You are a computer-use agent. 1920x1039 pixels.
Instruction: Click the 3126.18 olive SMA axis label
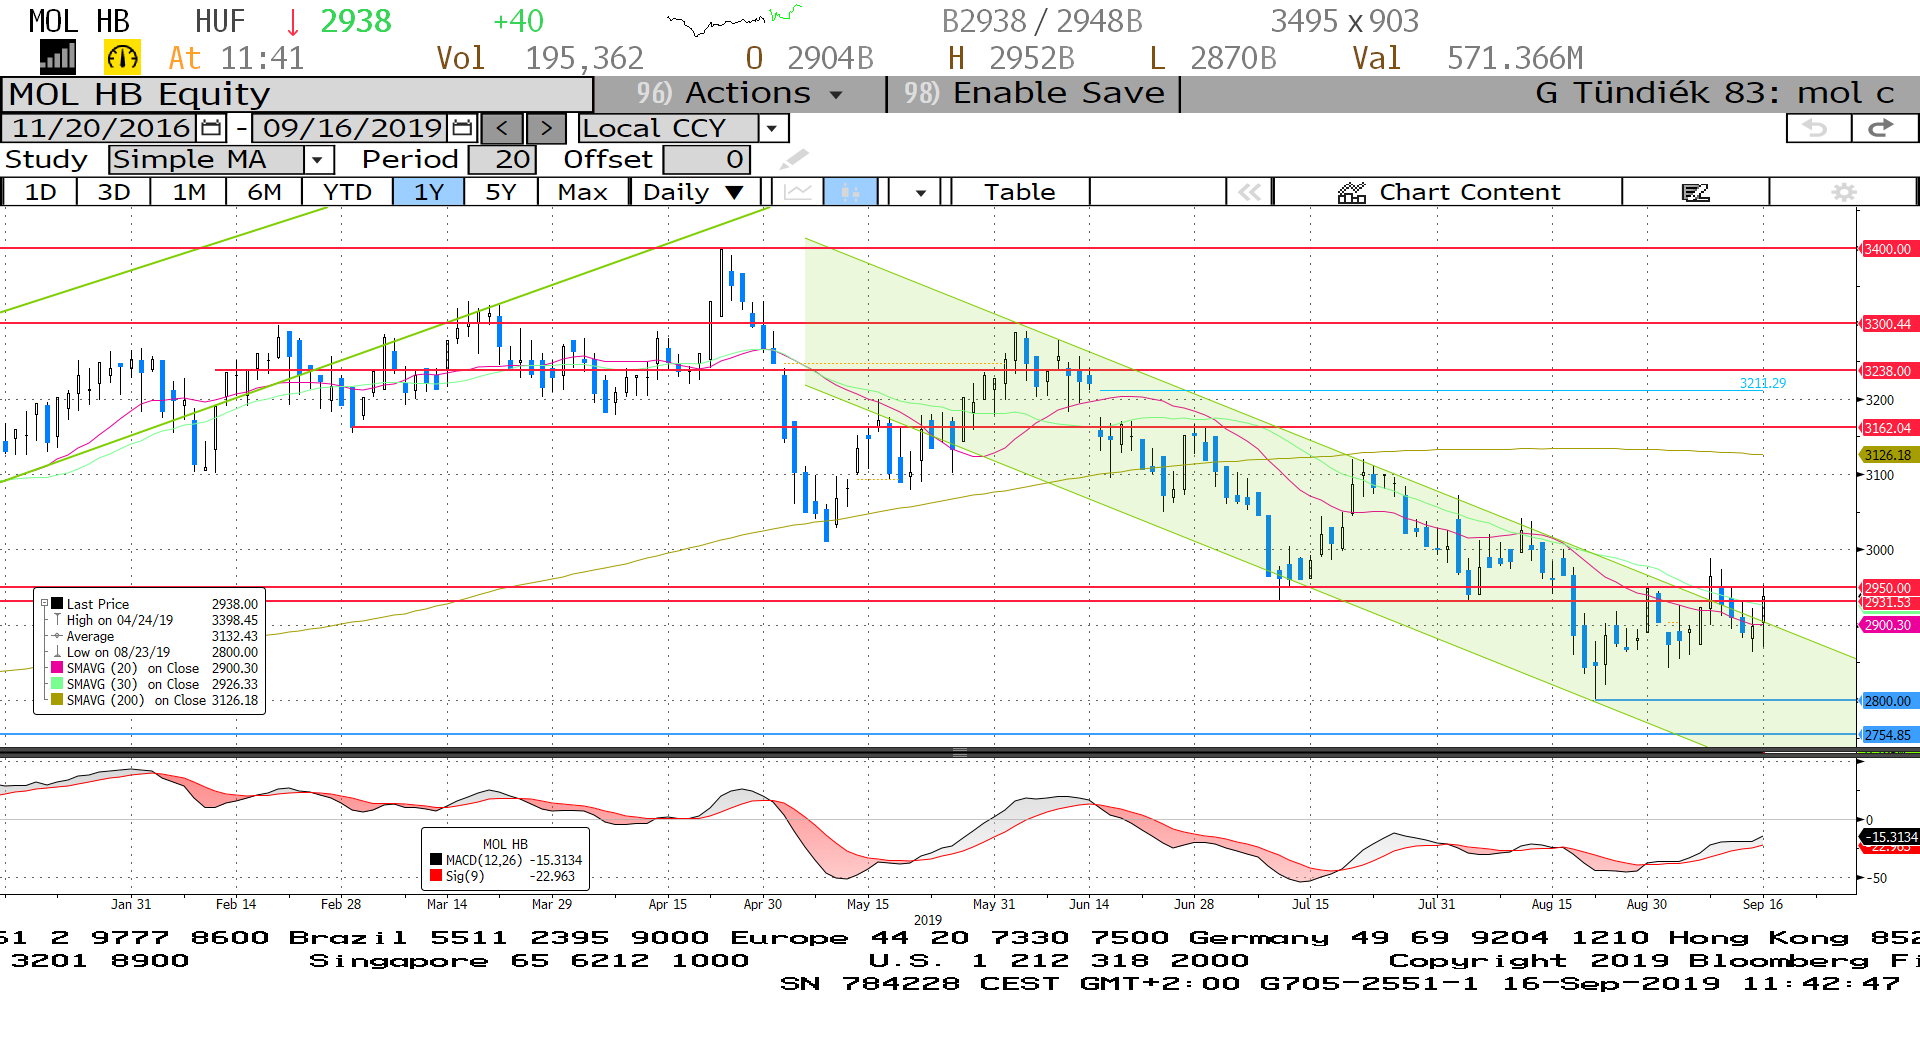(1887, 455)
